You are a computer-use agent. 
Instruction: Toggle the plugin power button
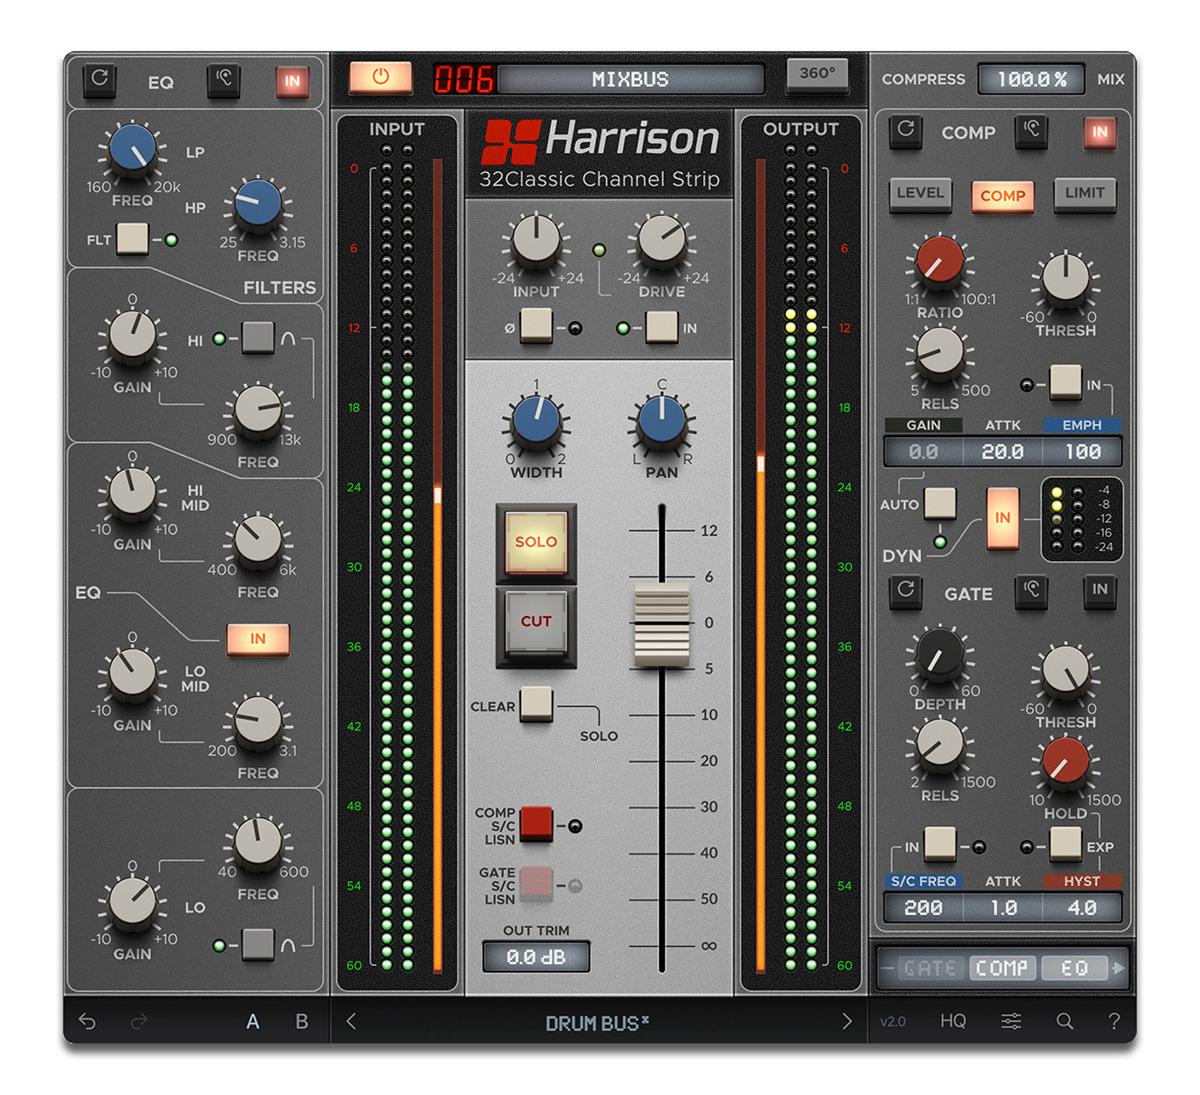pos(380,77)
